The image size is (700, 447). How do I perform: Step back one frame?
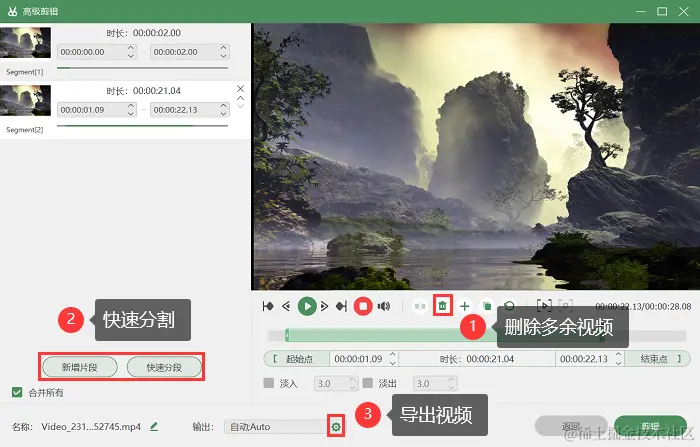(286, 306)
